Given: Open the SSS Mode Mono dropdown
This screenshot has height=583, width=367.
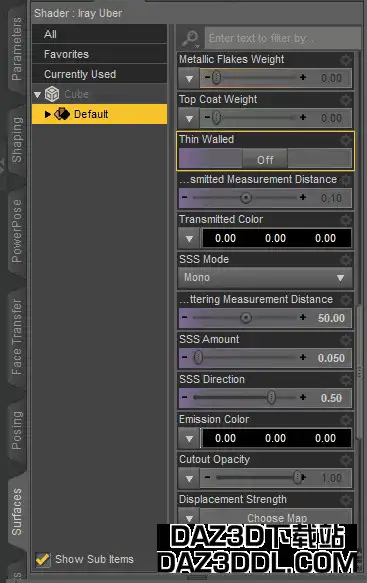Looking at the screenshot, I should (x=265, y=278).
